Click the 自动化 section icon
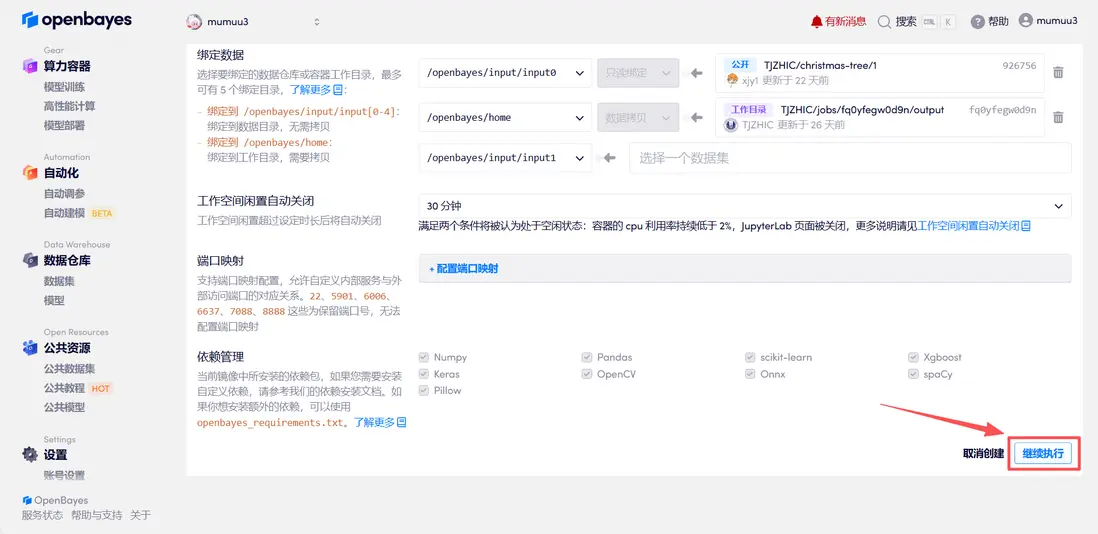 tap(29, 172)
